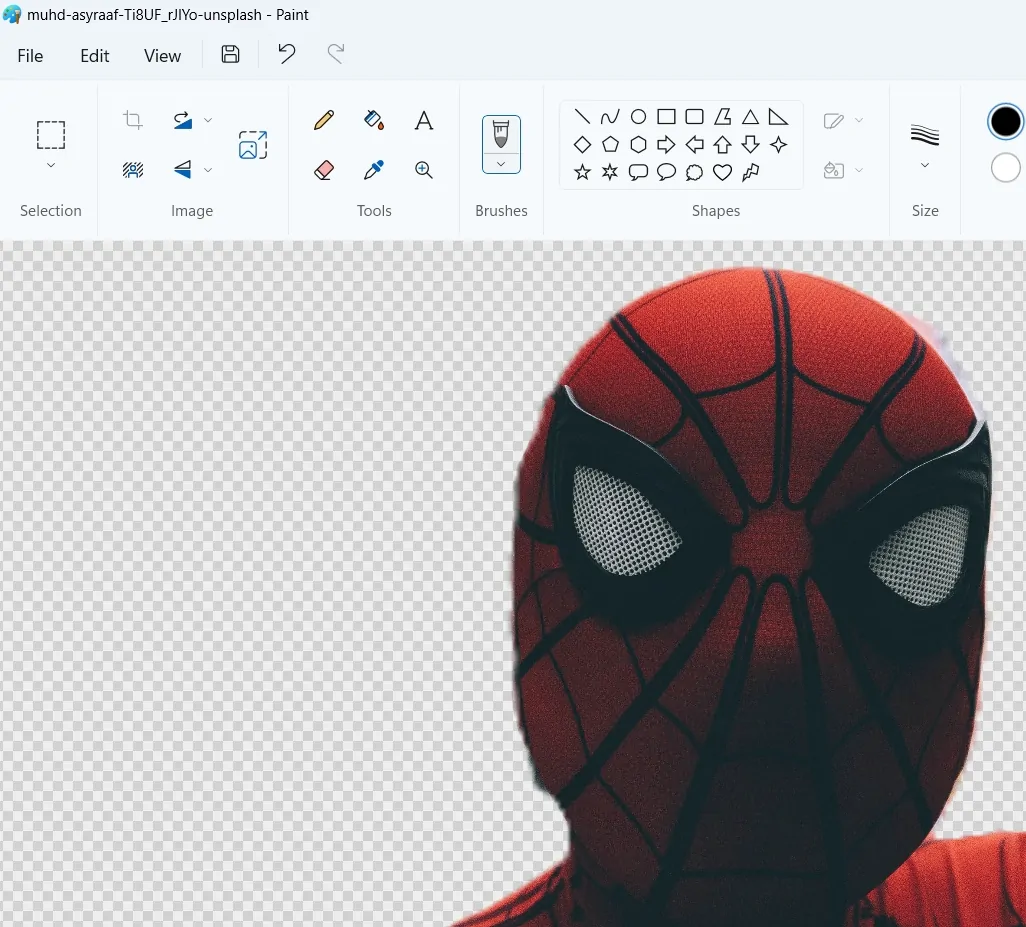The height and width of the screenshot is (927, 1026).
Task: Click the Redo arrow icon
Action: point(336,54)
